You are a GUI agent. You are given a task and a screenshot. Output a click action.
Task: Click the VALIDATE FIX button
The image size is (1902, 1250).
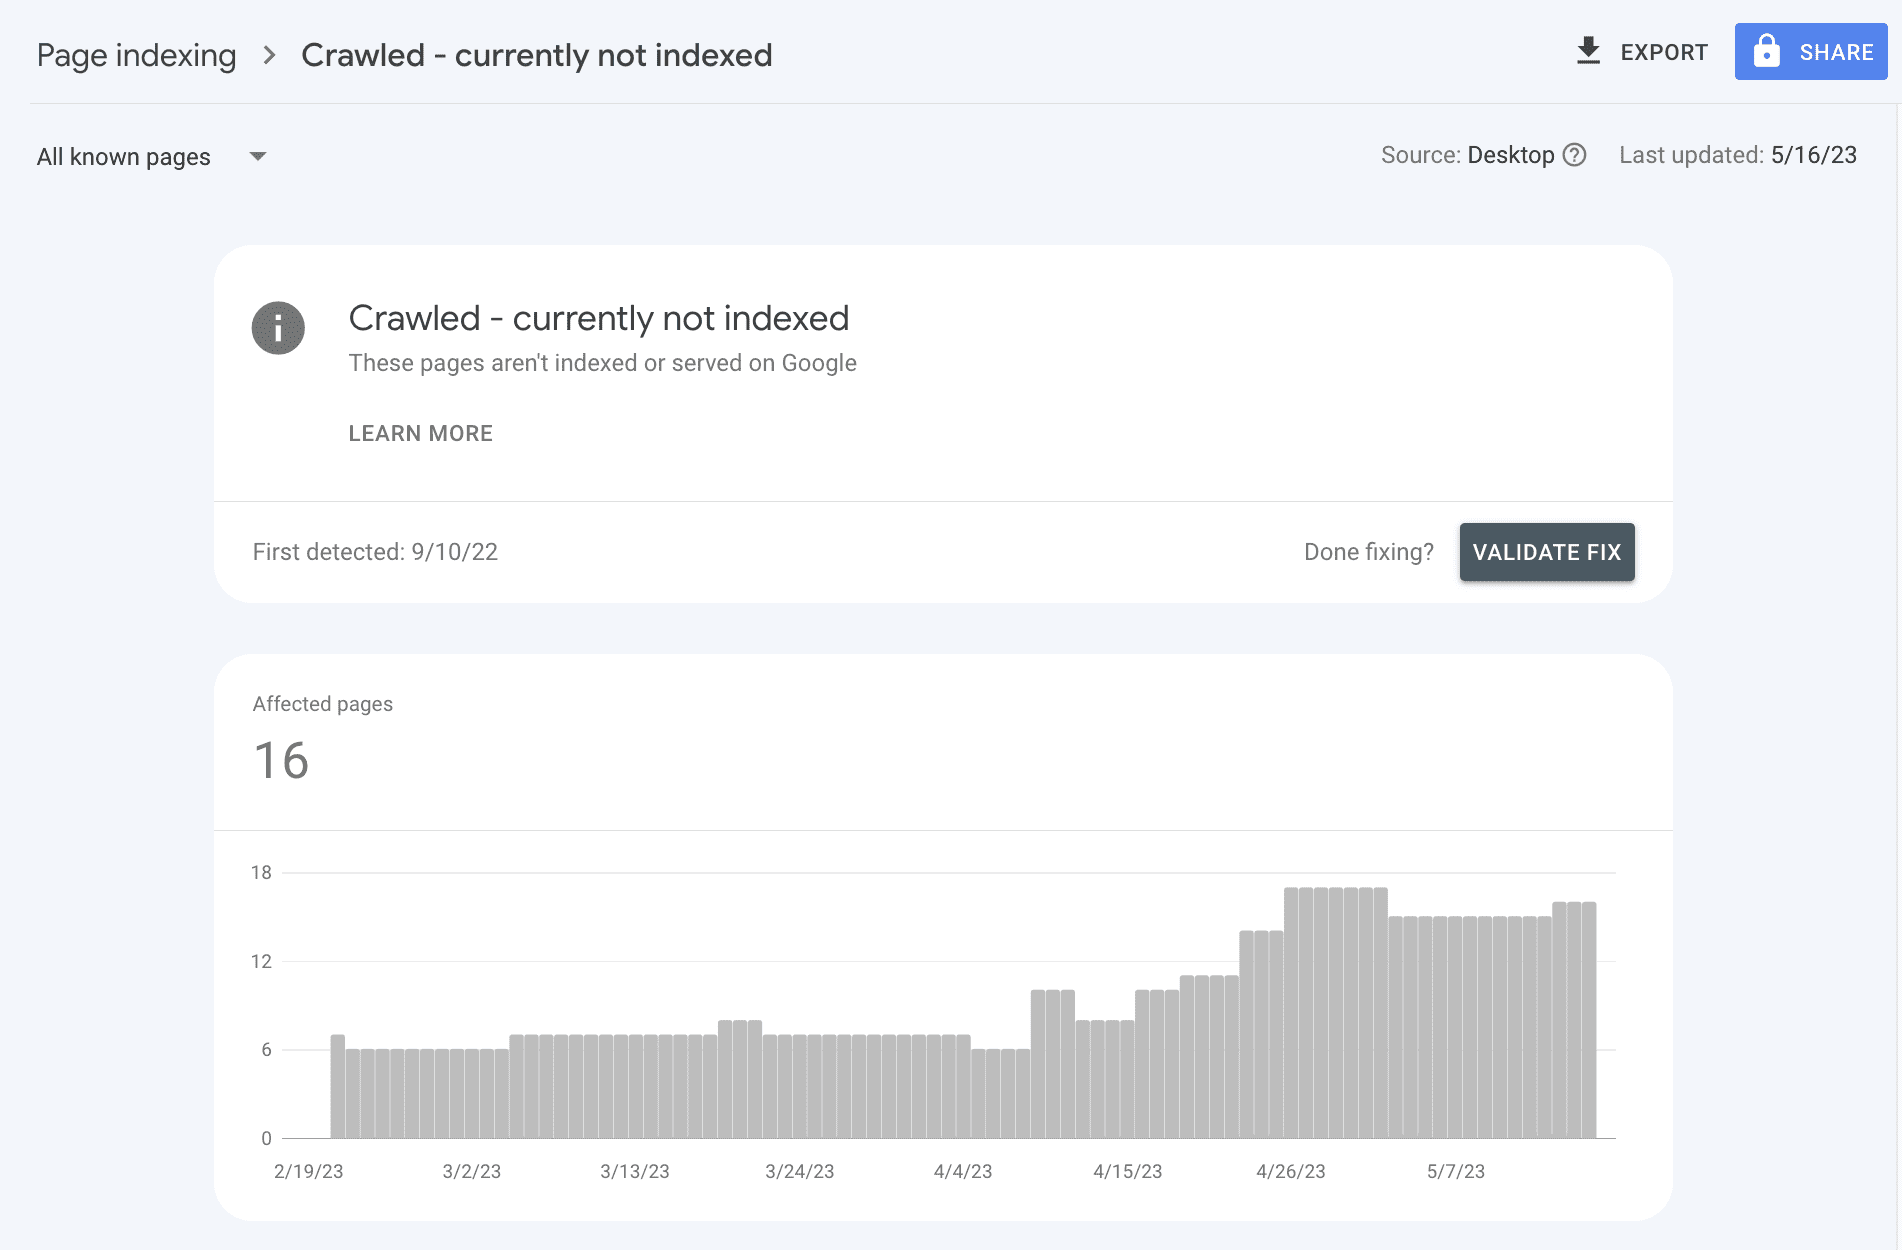pyautogui.click(x=1546, y=551)
